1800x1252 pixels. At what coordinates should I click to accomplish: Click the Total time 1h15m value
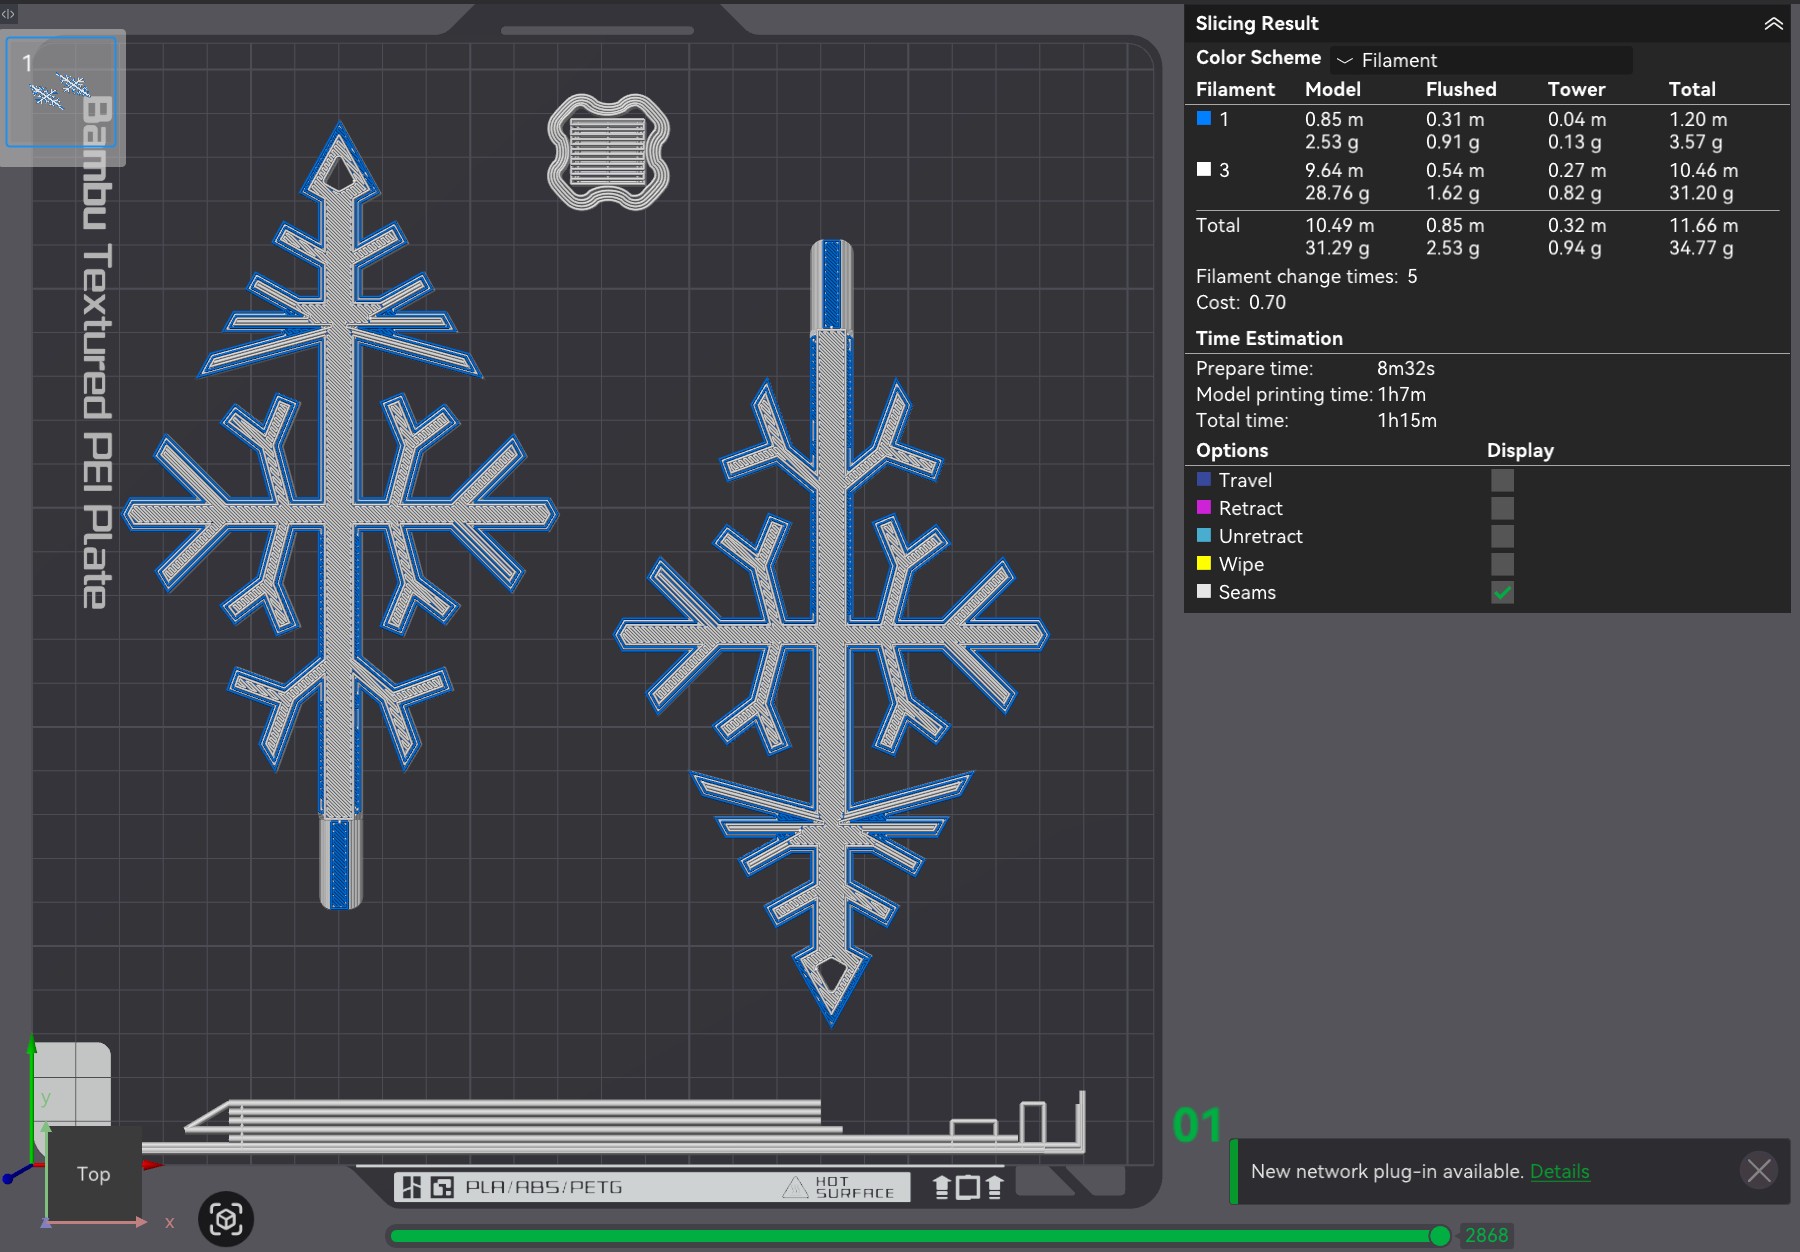pos(1407,420)
